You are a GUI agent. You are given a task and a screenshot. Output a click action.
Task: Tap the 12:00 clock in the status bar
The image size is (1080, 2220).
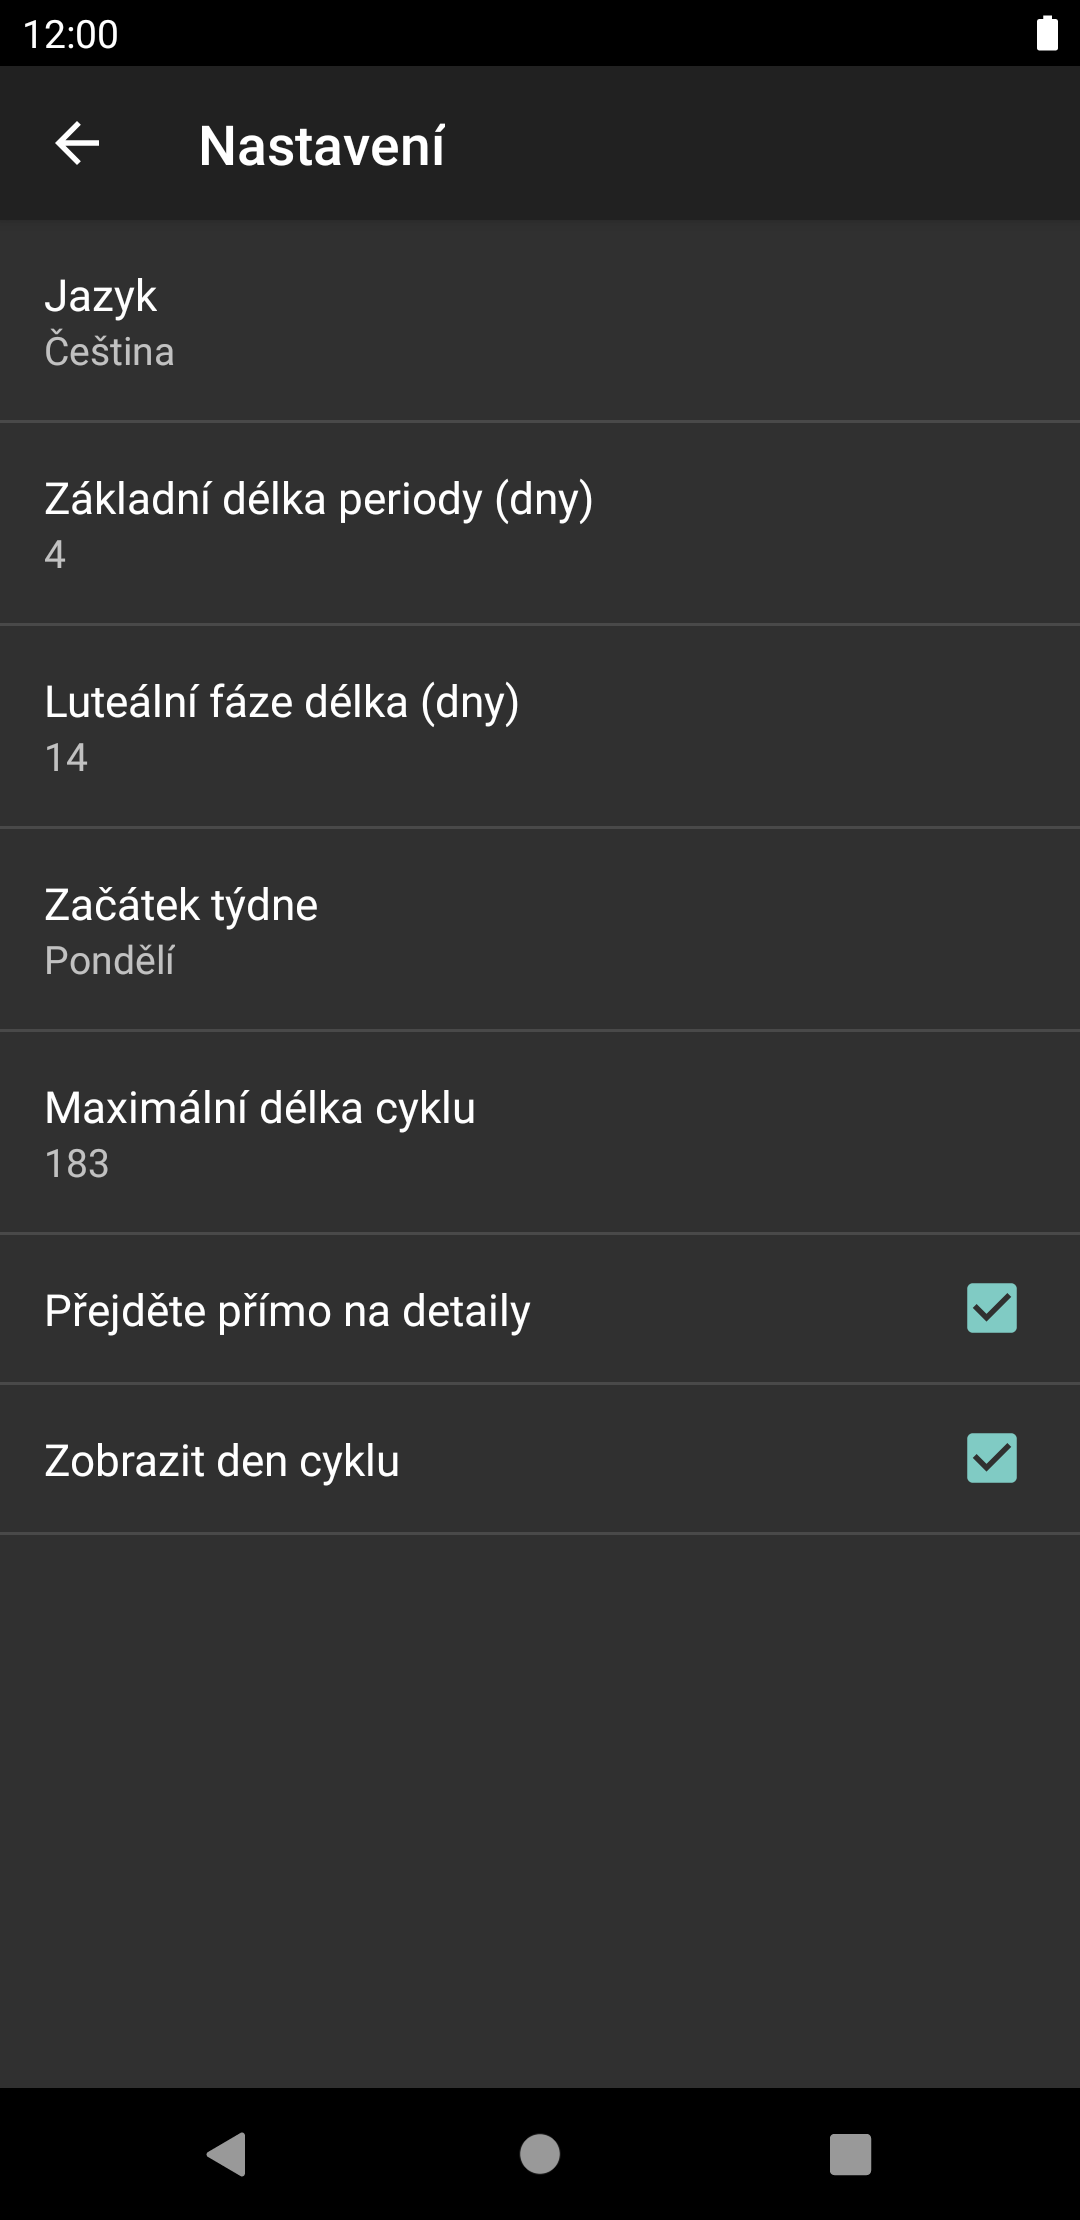pos(70,34)
